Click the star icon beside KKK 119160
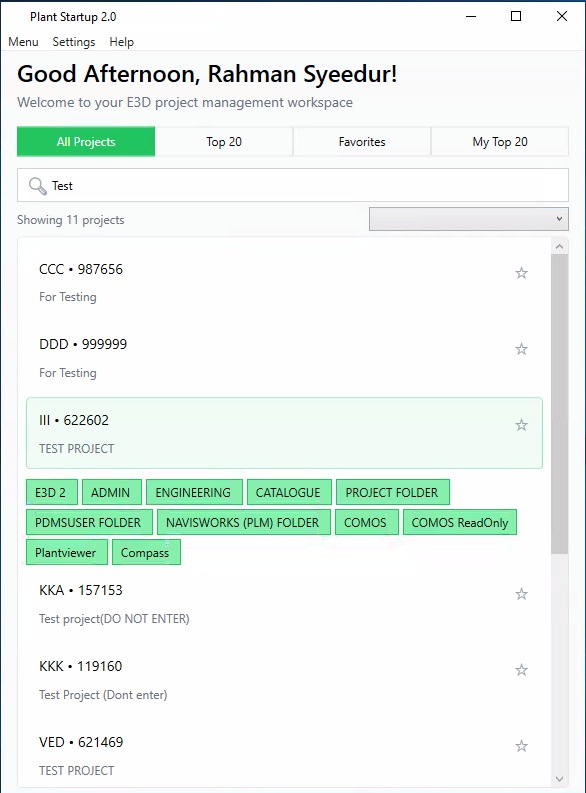586x793 pixels. coord(521,670)
